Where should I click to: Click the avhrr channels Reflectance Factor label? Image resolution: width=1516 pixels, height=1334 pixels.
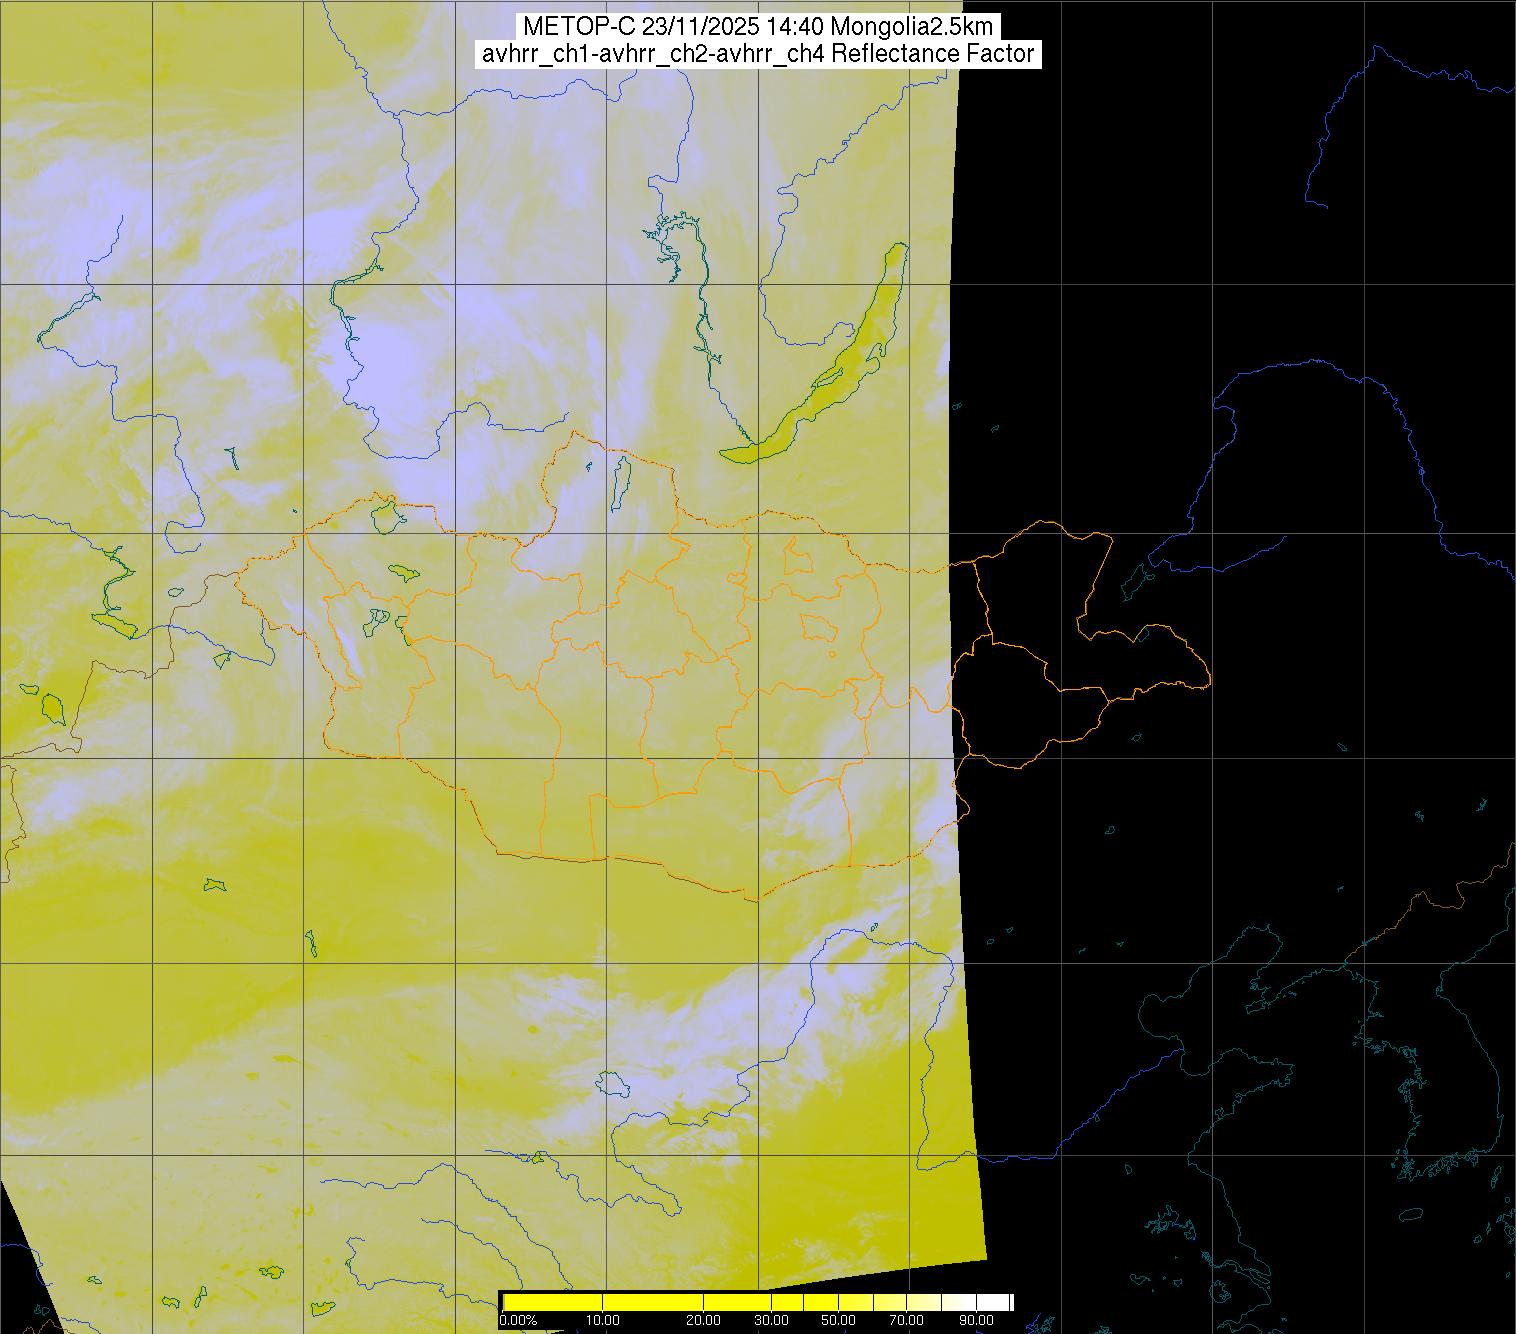tap(757, 54)
